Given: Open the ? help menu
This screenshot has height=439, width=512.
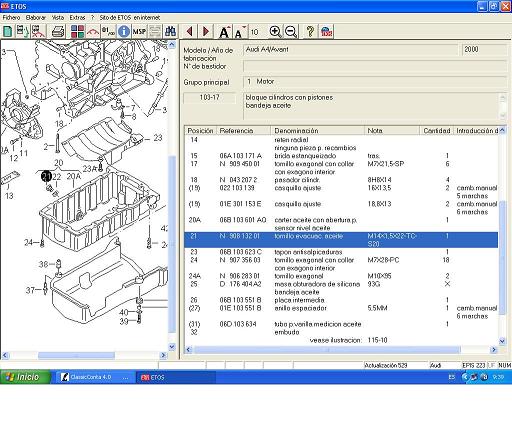Looking at the screenshot, I should (92, 17).
